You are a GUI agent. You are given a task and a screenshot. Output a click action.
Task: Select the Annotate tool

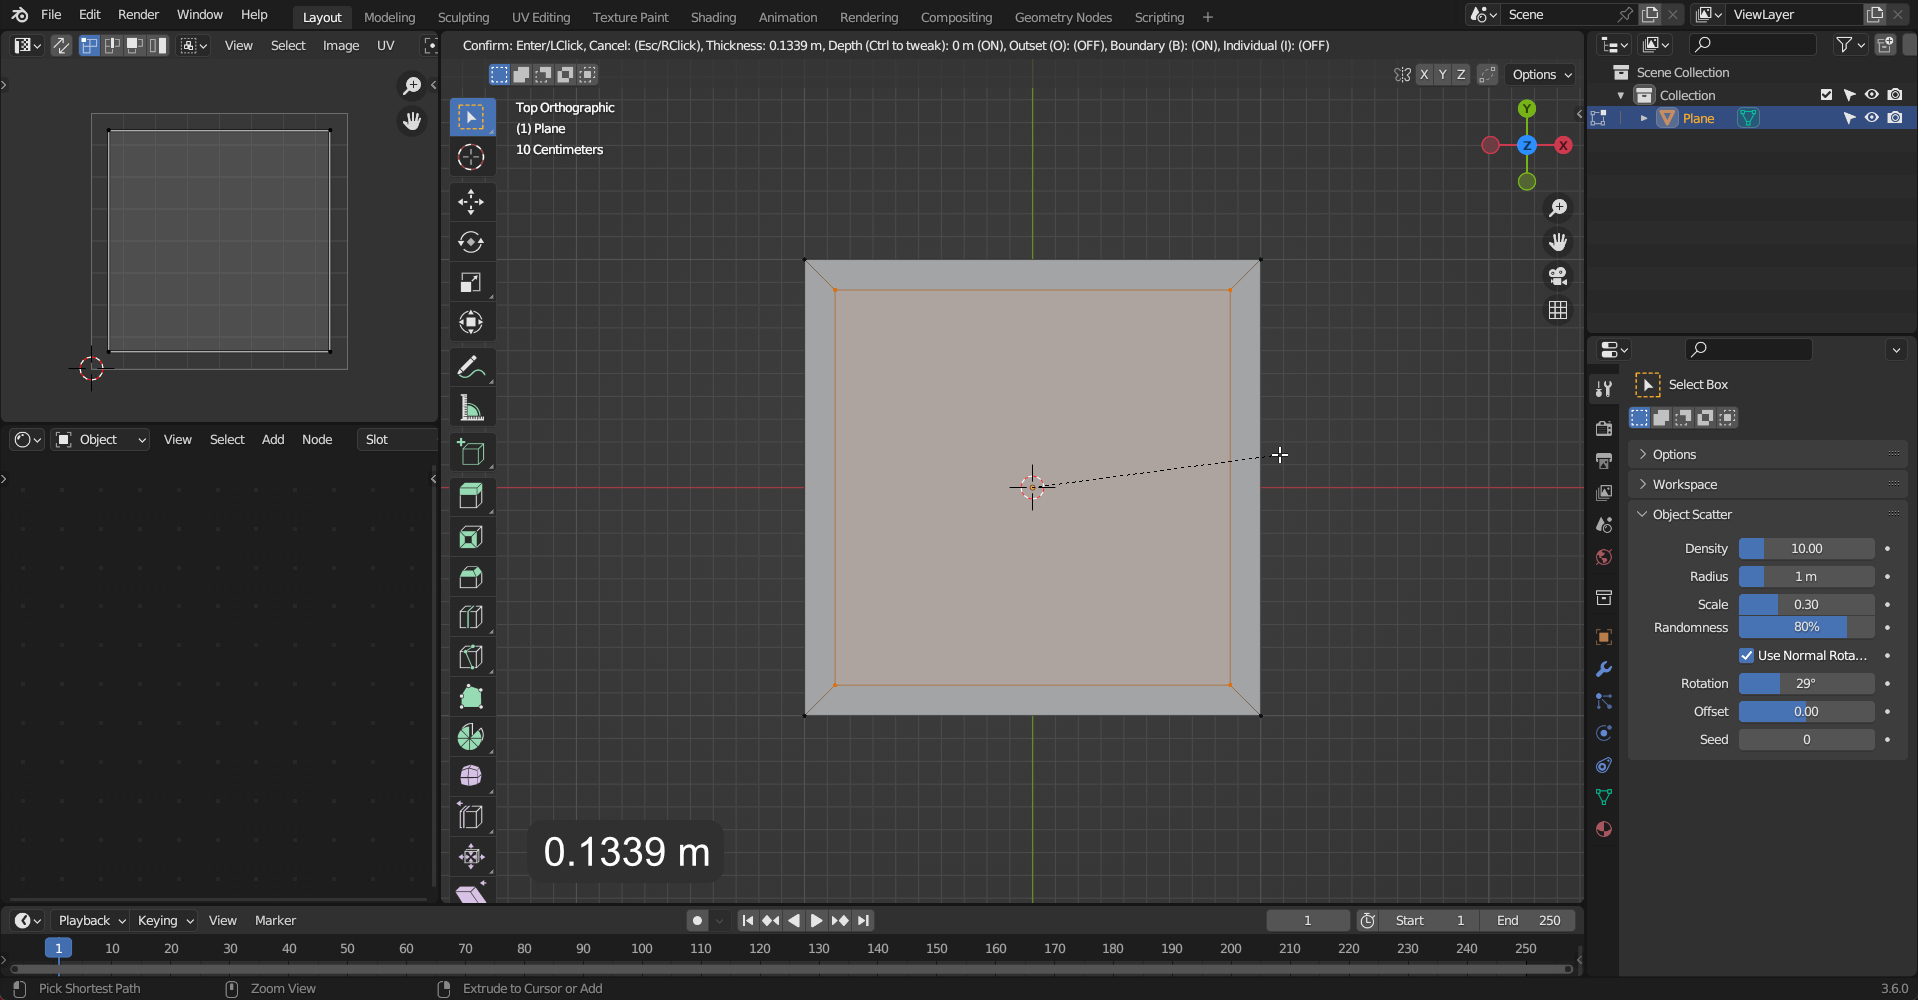point(471,367)
